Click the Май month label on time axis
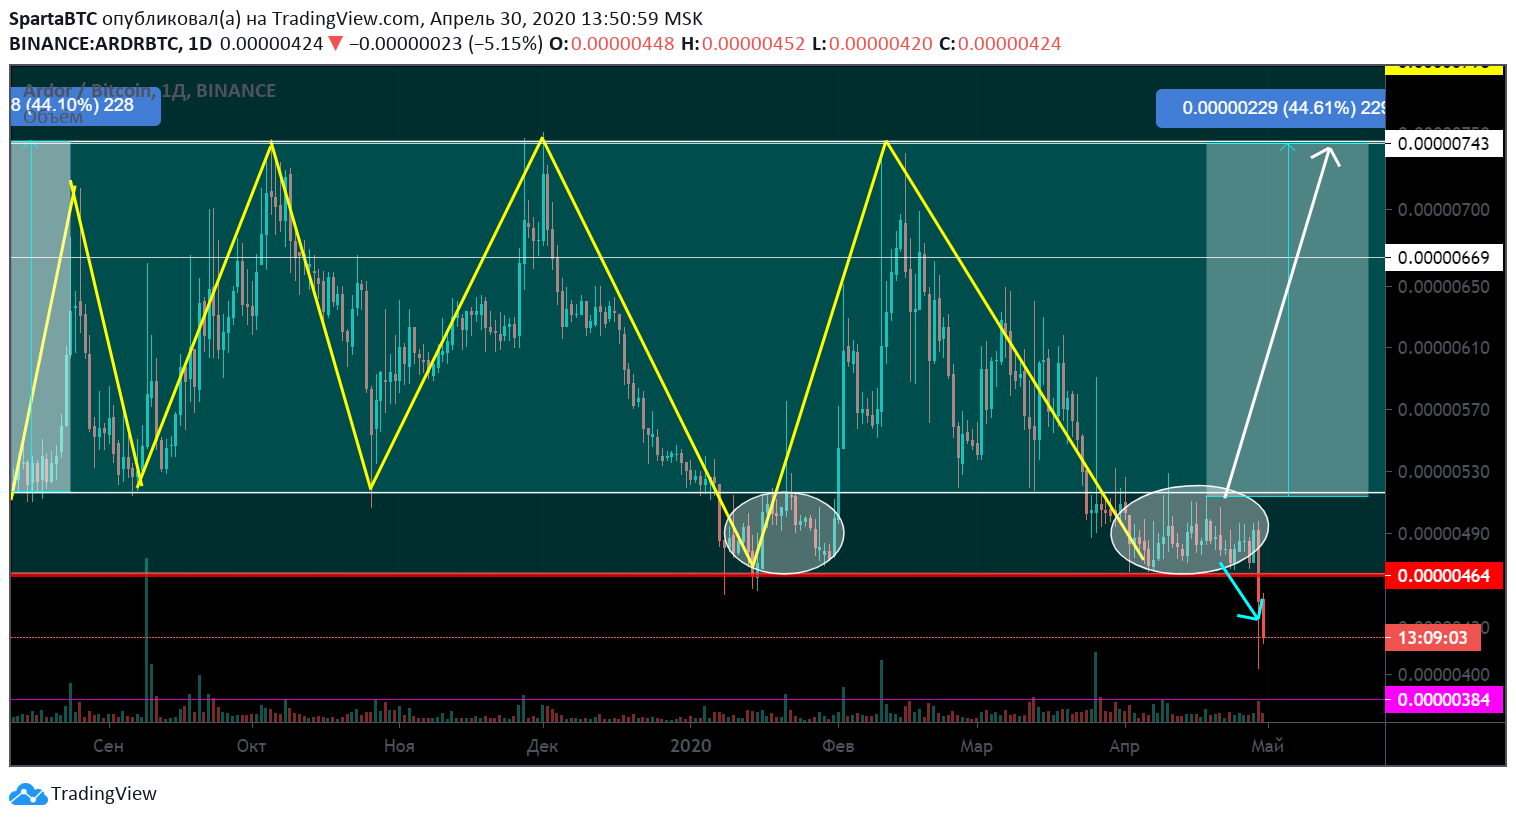Viewport: 1516px width, 821px height. [x=1268, y=746]
